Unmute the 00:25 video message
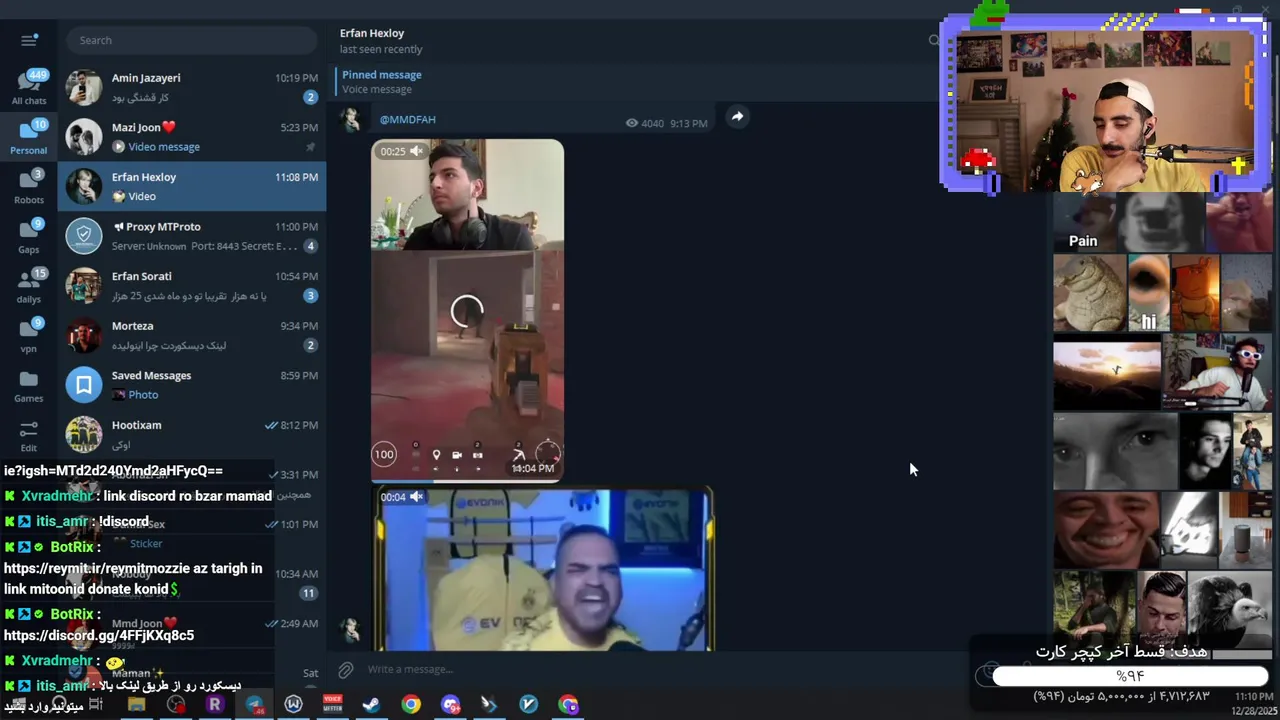Viewport: 1280px width, 720px height. [417, 151]
